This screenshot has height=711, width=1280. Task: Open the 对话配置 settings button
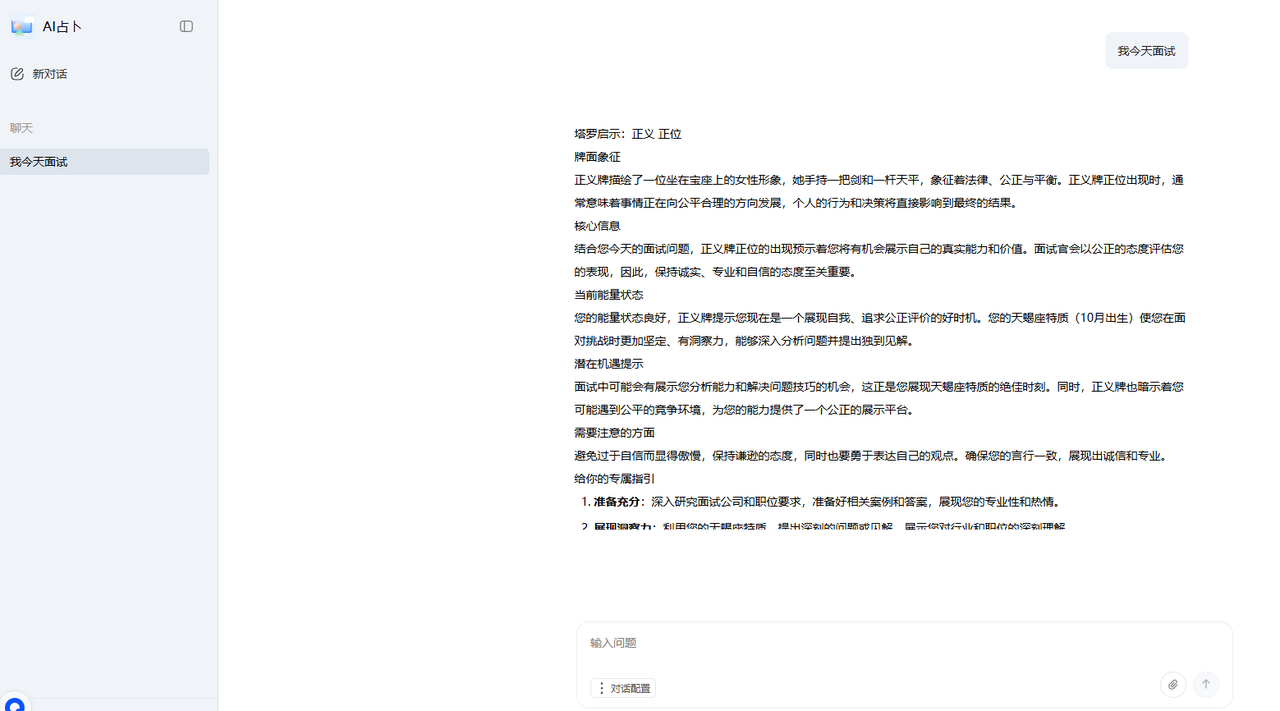pos(623,688)
